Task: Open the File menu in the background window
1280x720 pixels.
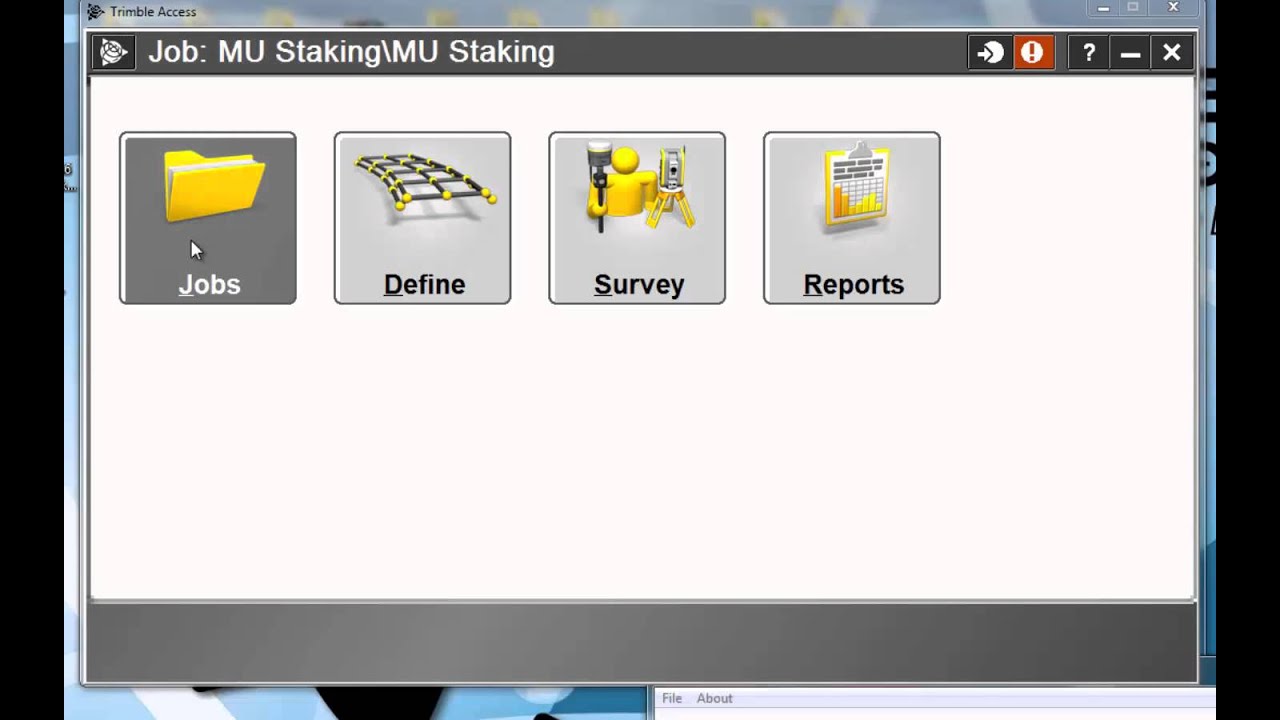Action: pos(672,698)
